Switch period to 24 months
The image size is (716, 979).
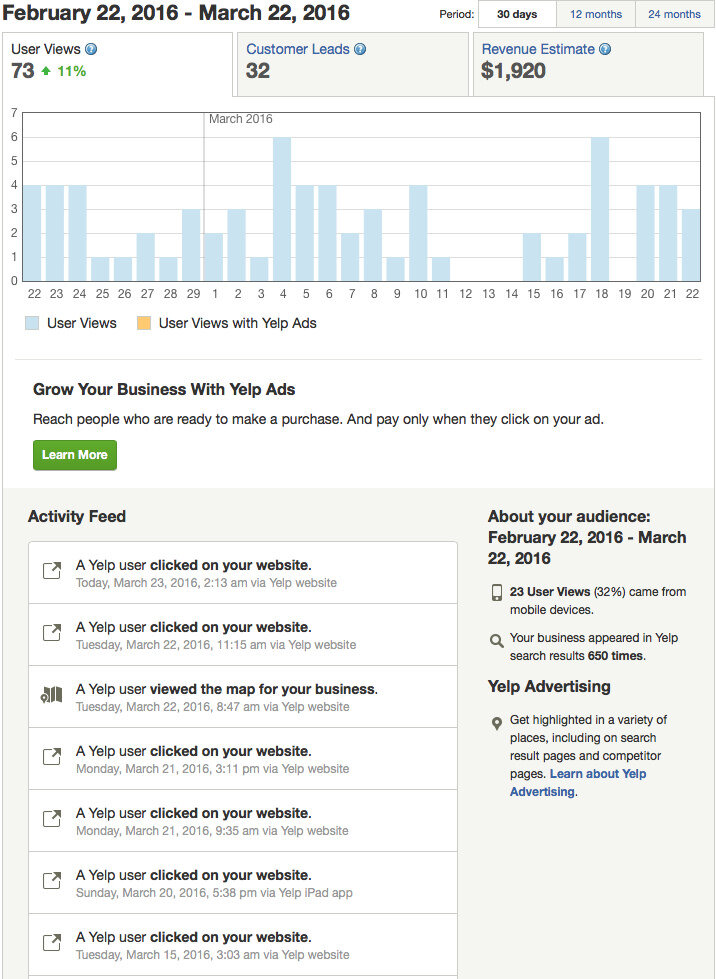(674, 14)
